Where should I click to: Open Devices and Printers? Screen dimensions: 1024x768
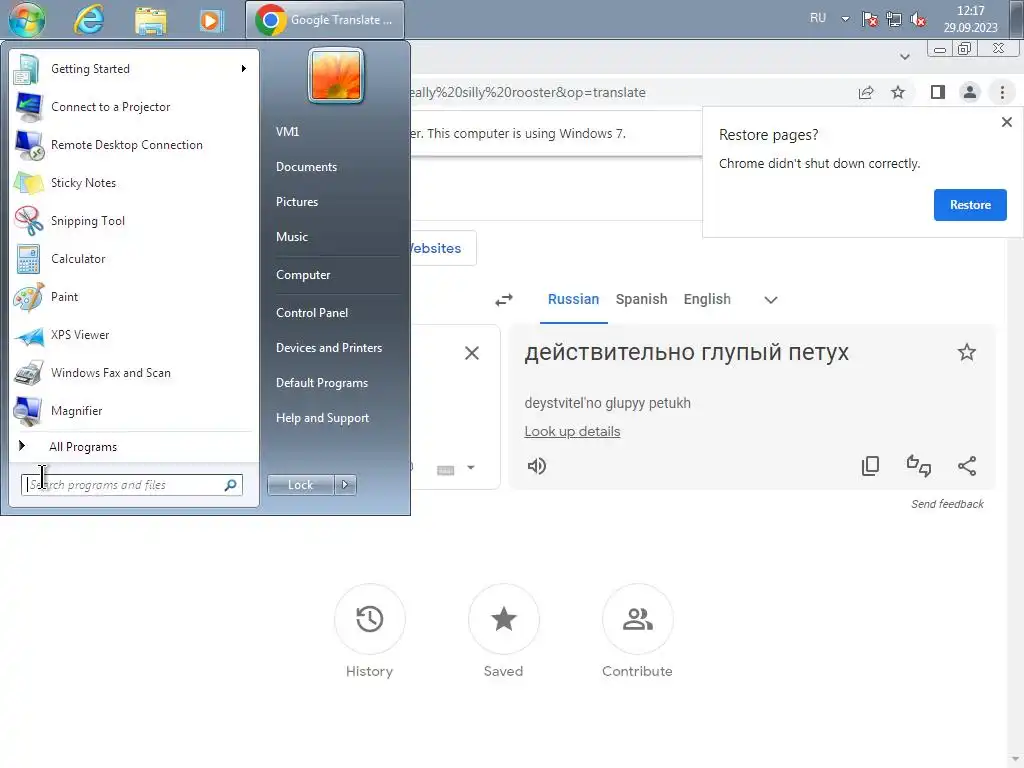click(x=328, y=347)
